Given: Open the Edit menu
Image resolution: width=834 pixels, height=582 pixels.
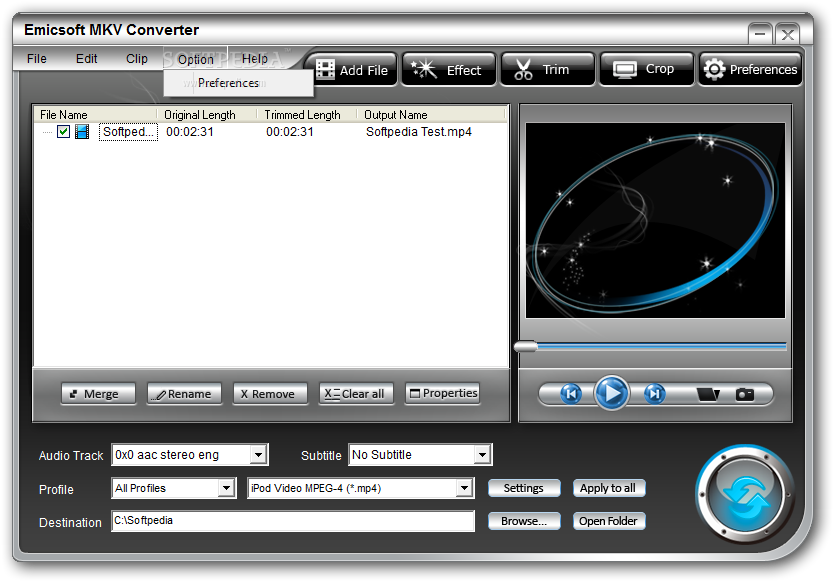Looking at the screenshot, I should pos(86,59).
